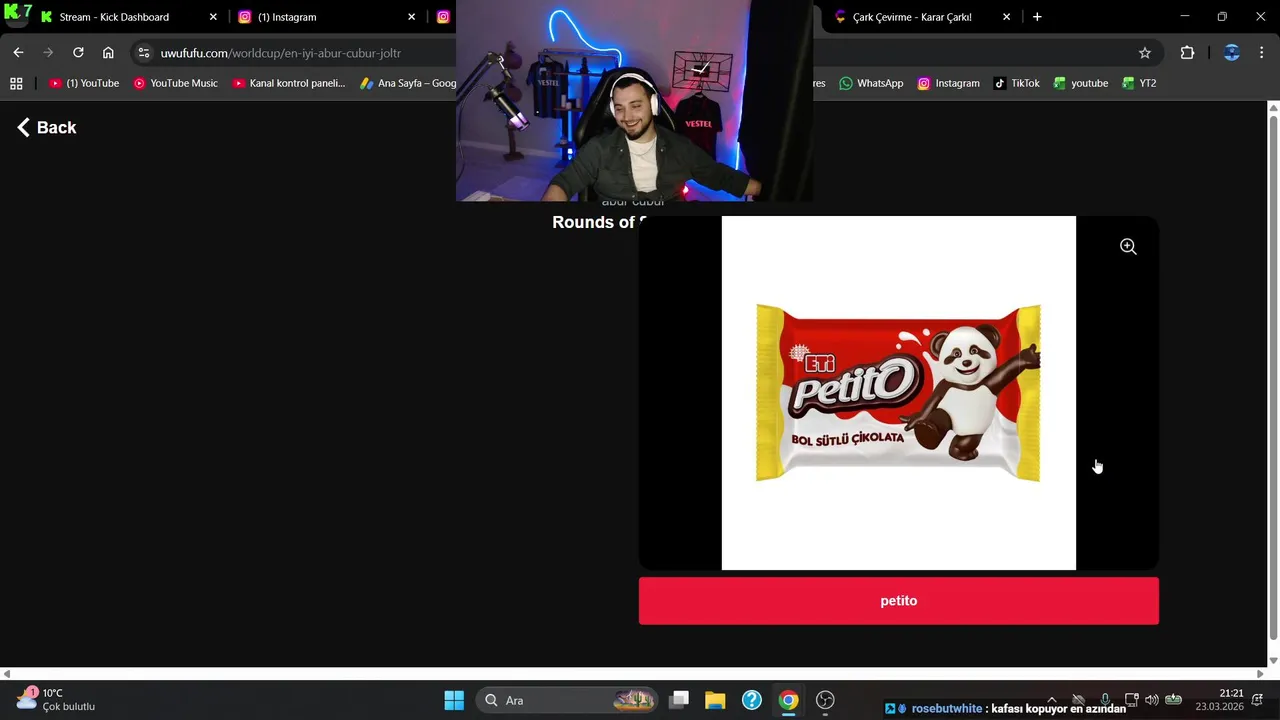This screenshot has height=720, width=1280.
Task: Open the weather widget showing 10°C
Action: tap(55, 700)
